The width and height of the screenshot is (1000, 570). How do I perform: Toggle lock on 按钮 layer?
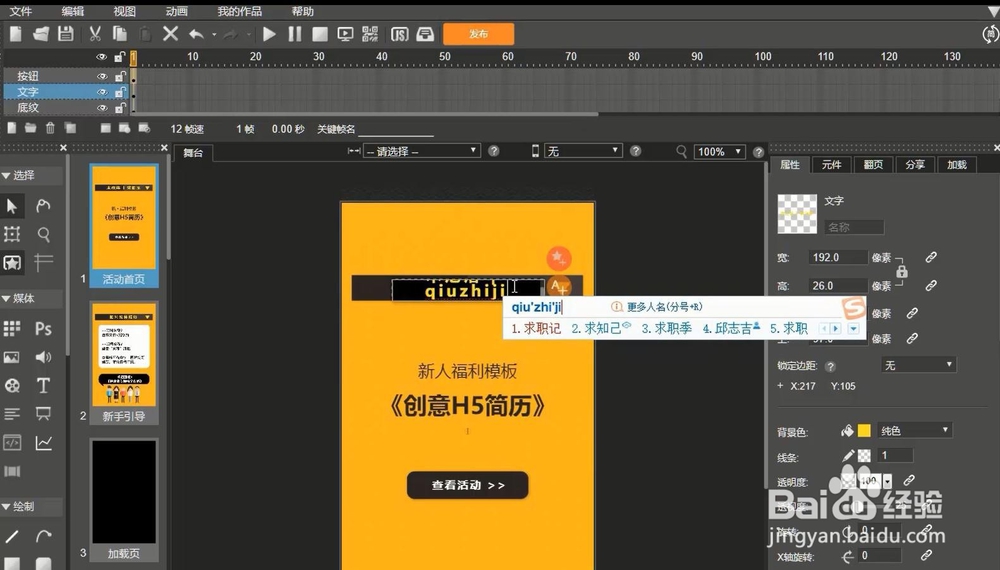point(120,76)
